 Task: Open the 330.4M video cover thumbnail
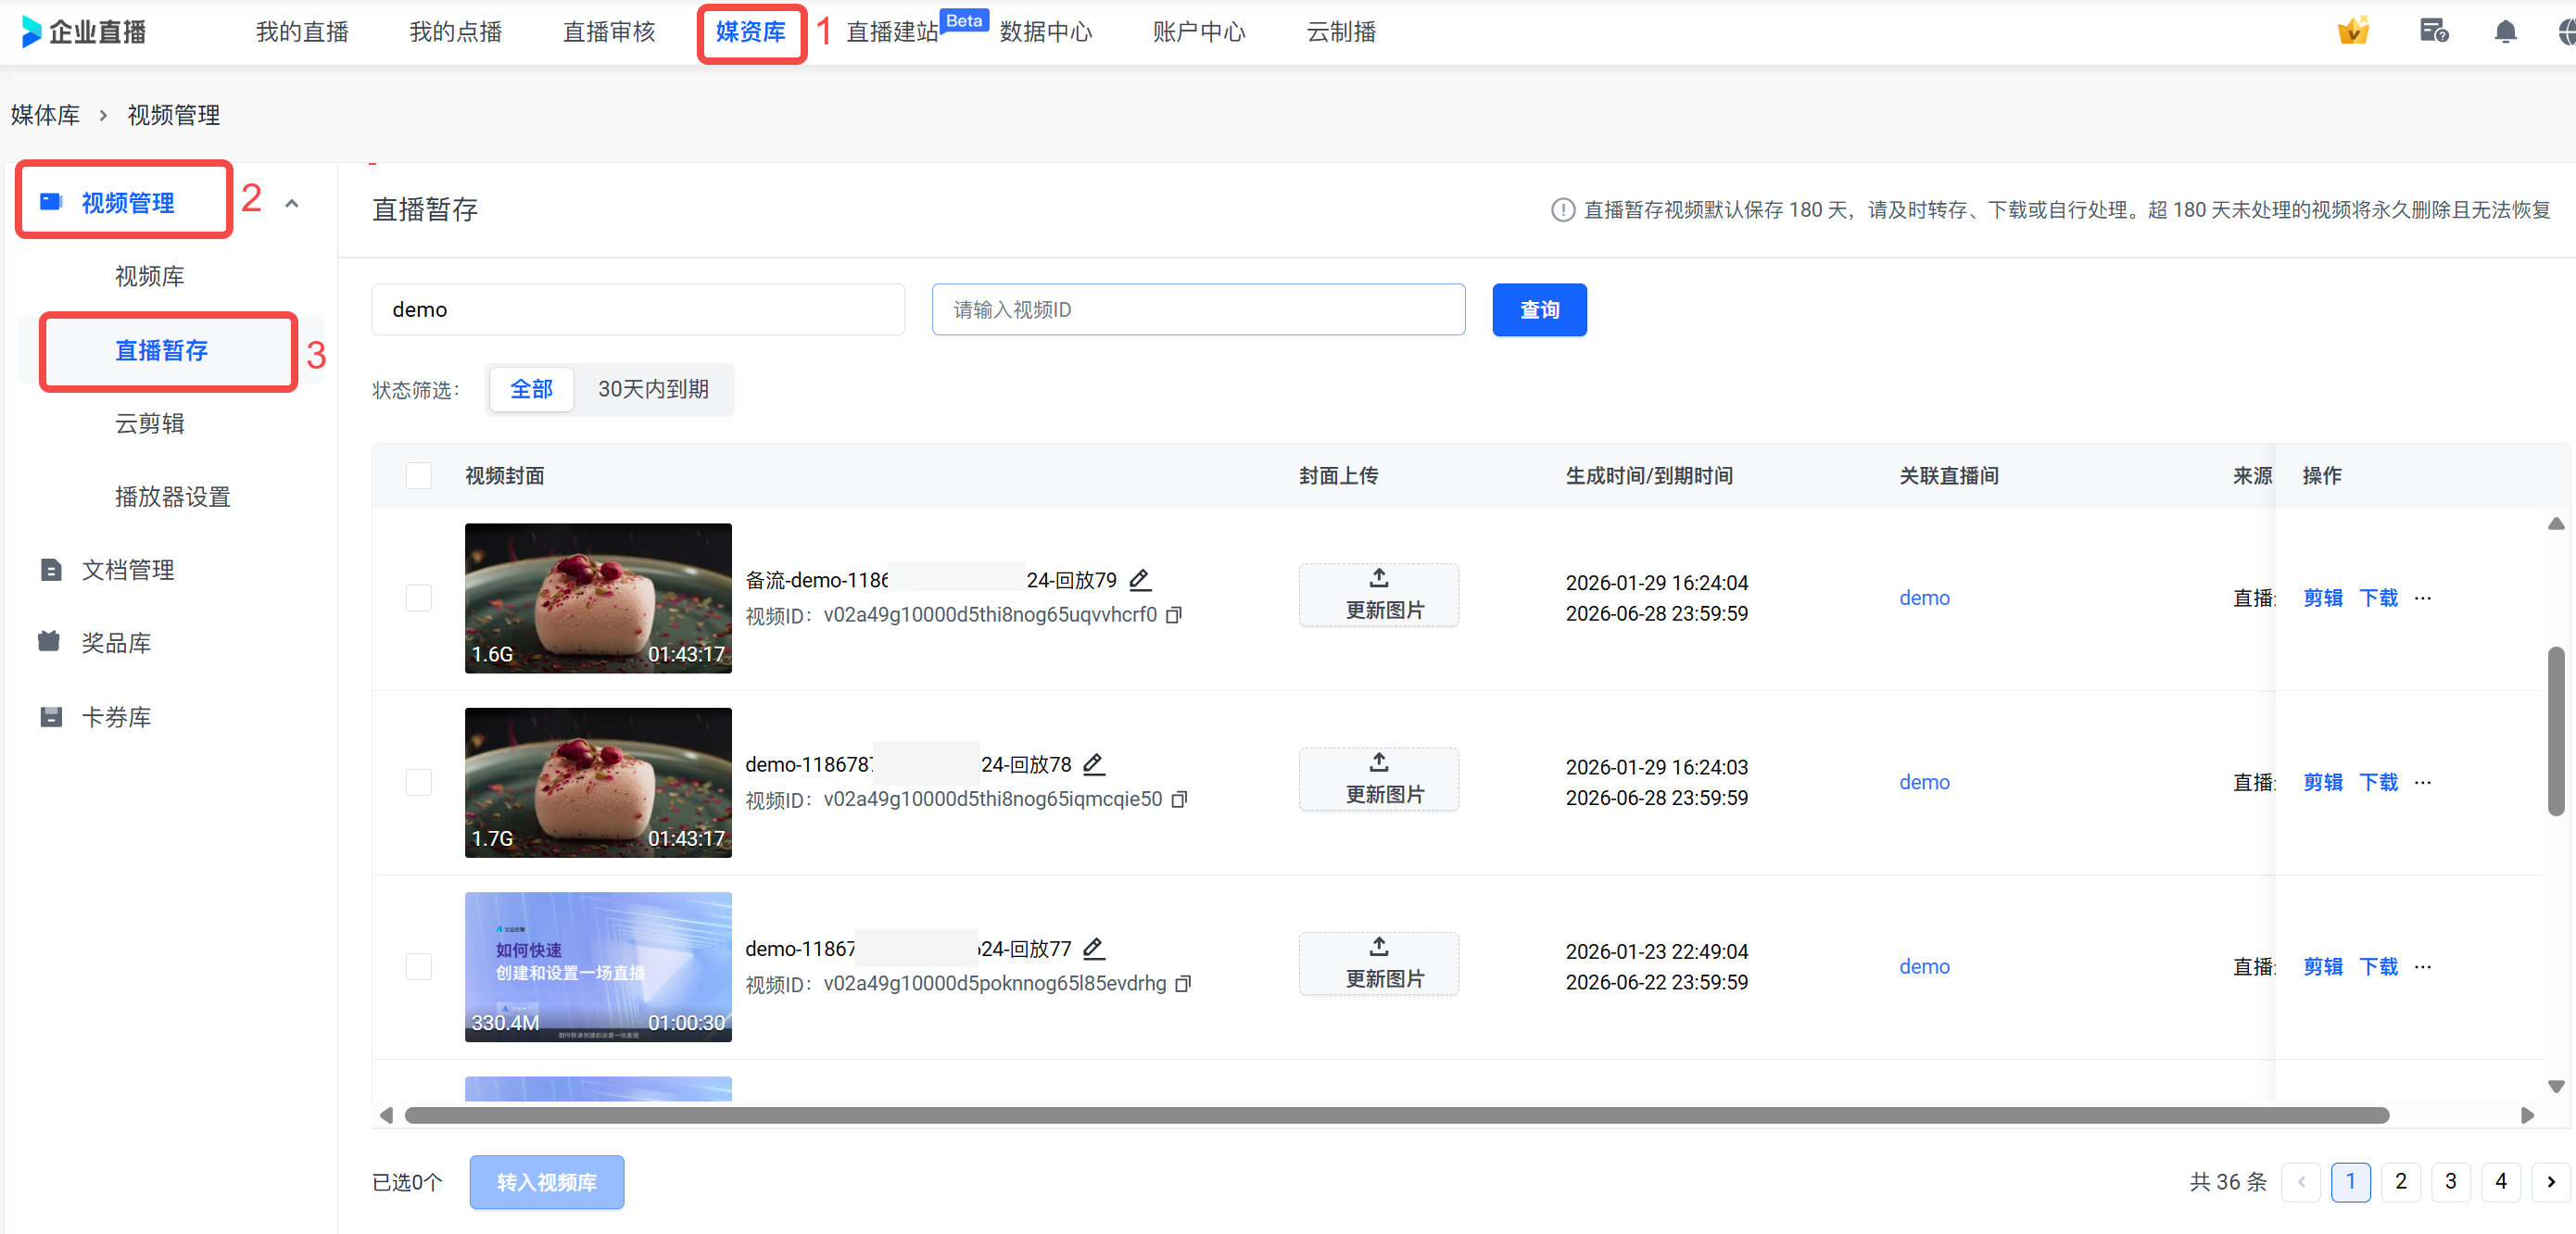pyautogui.click(x=598, y=967)
